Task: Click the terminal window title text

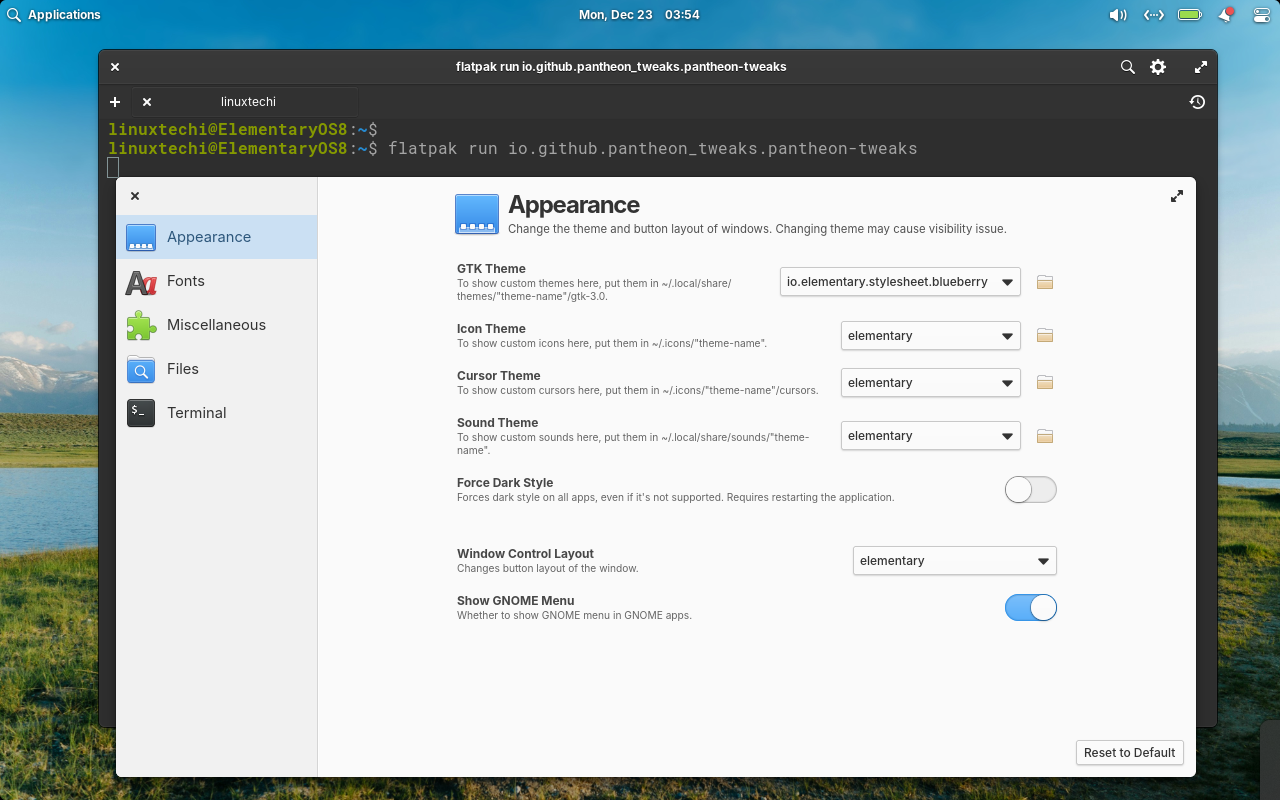Action: pos(621,67)
